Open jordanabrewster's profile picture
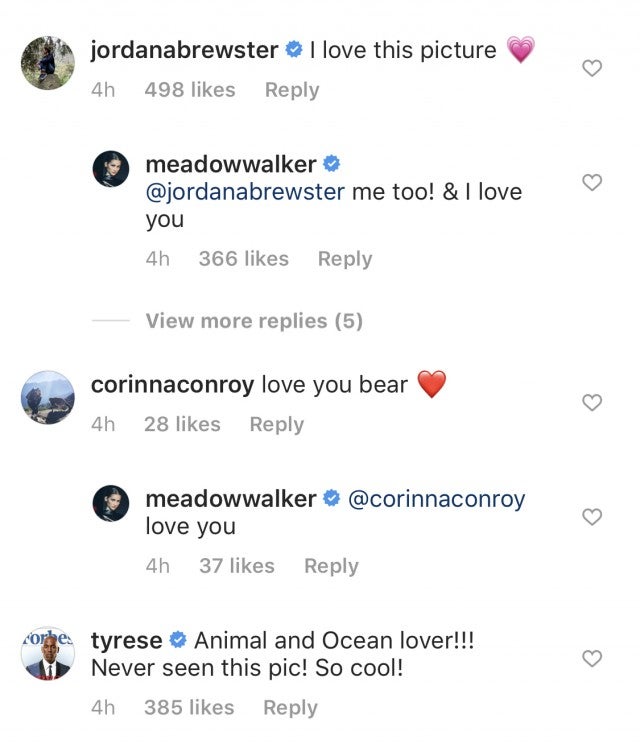 [47, 62]
